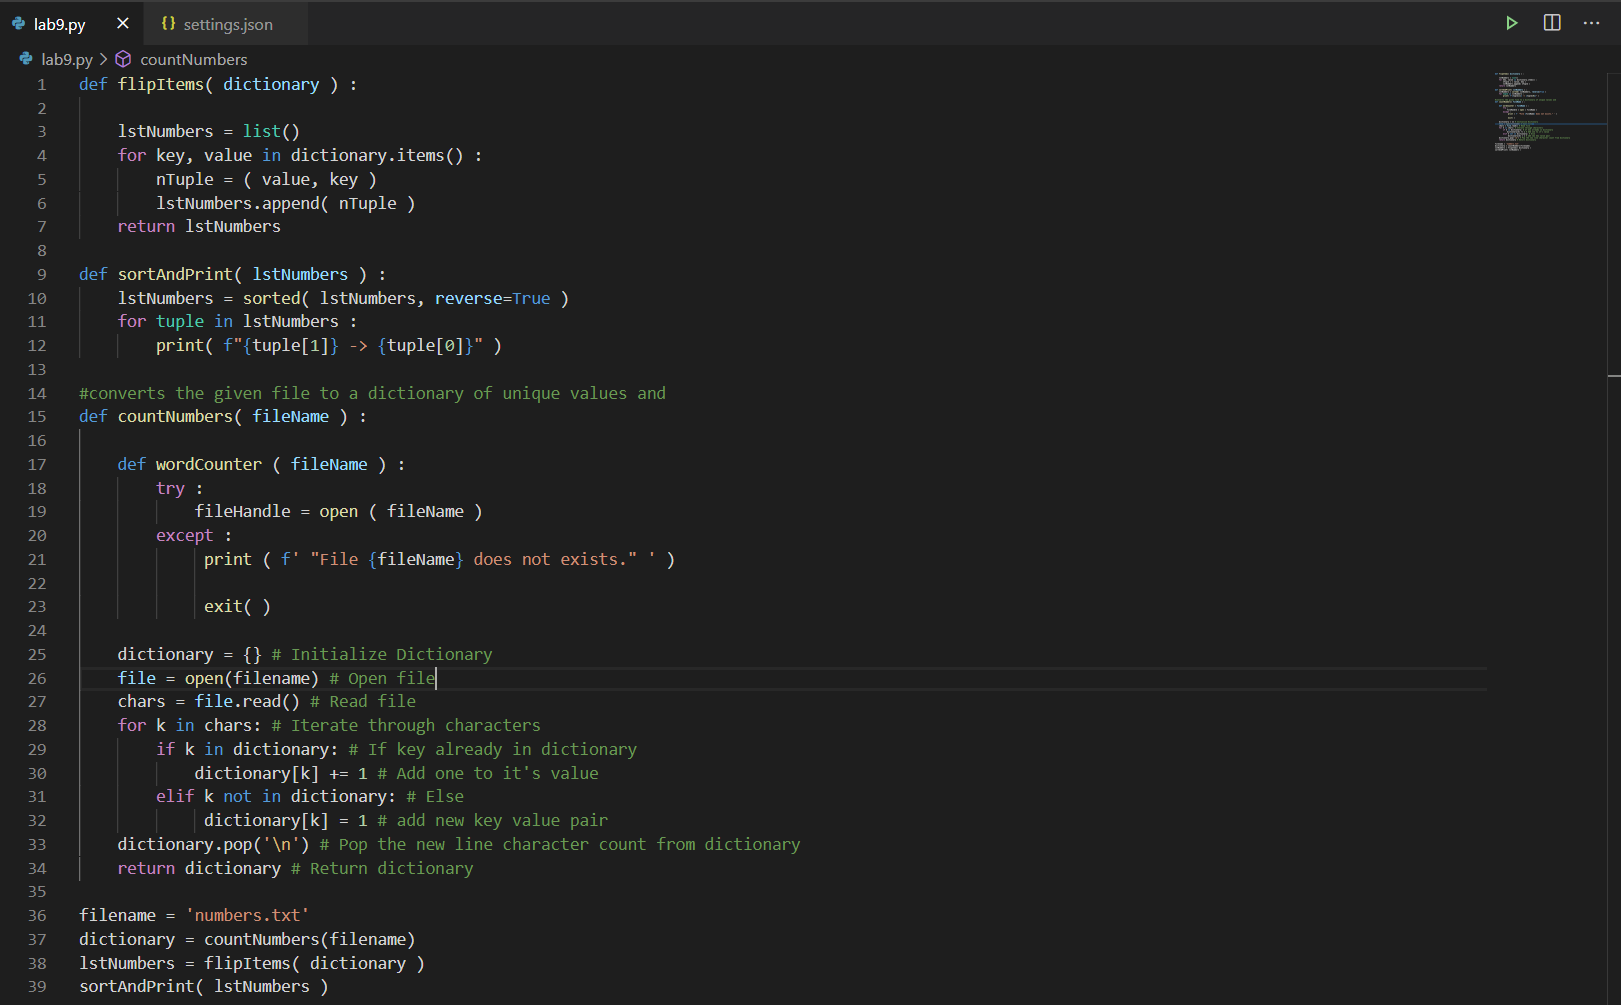This screenshot has width=1621, height=1005.
Task: Click line number 39 in gutter
Action: click(37, 987)
